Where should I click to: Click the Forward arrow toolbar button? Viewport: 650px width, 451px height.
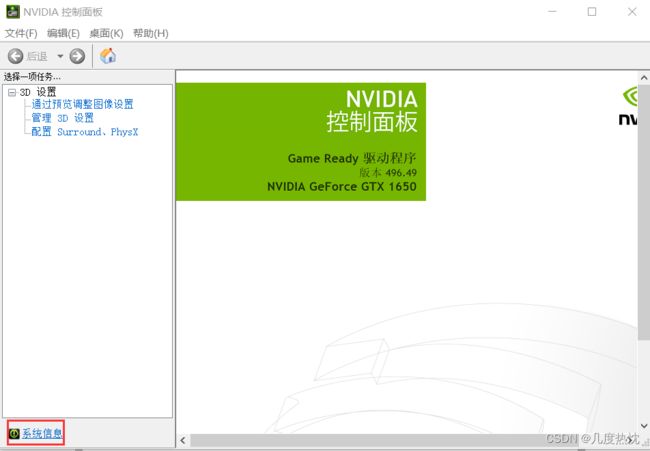[x=77, y=56]
